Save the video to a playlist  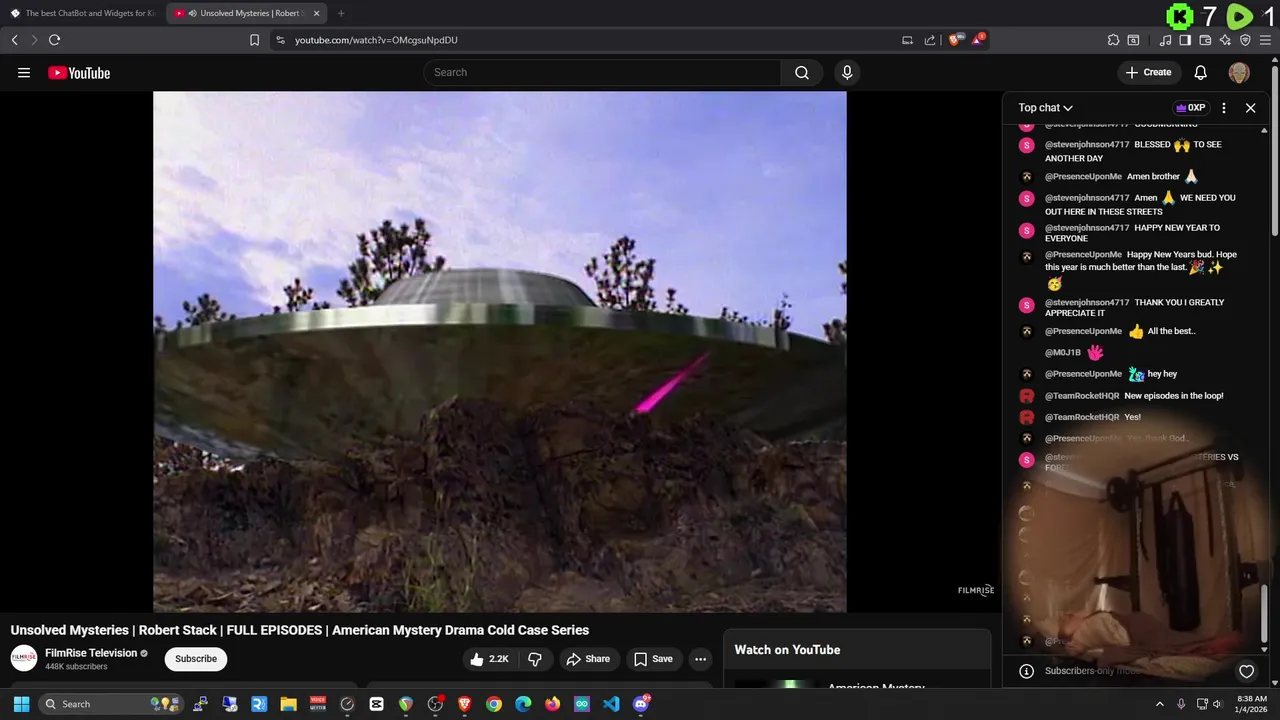pyautogui.click(x=653, y=659)
